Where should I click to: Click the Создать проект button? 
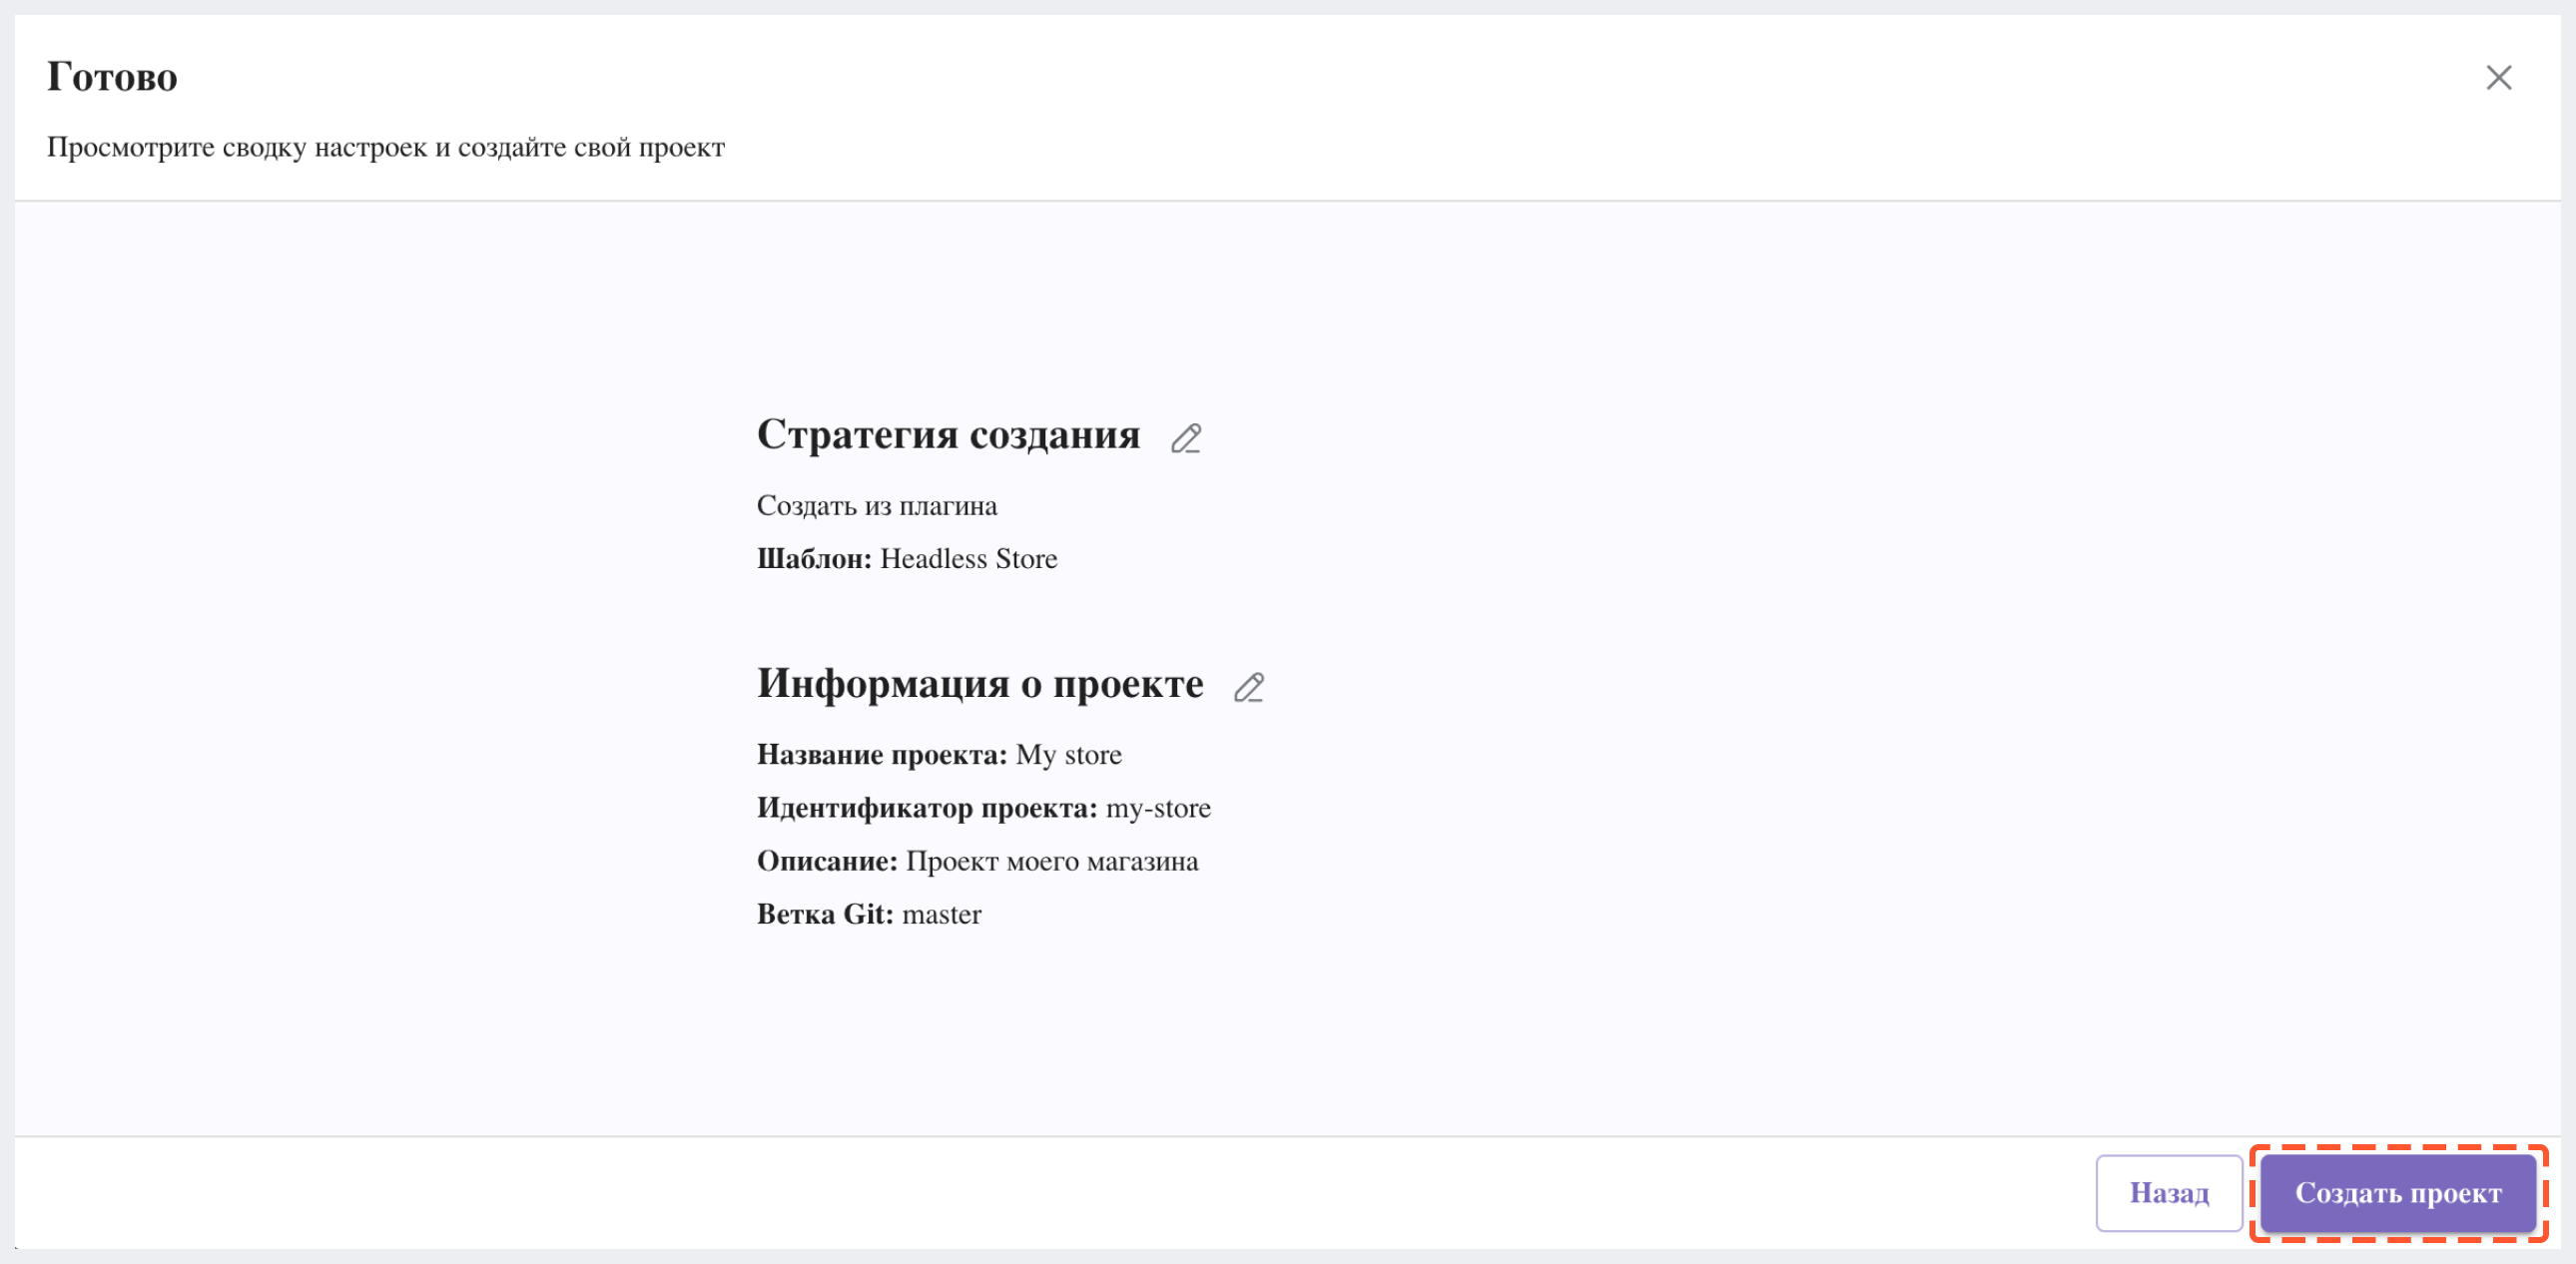(2398, 1193)
